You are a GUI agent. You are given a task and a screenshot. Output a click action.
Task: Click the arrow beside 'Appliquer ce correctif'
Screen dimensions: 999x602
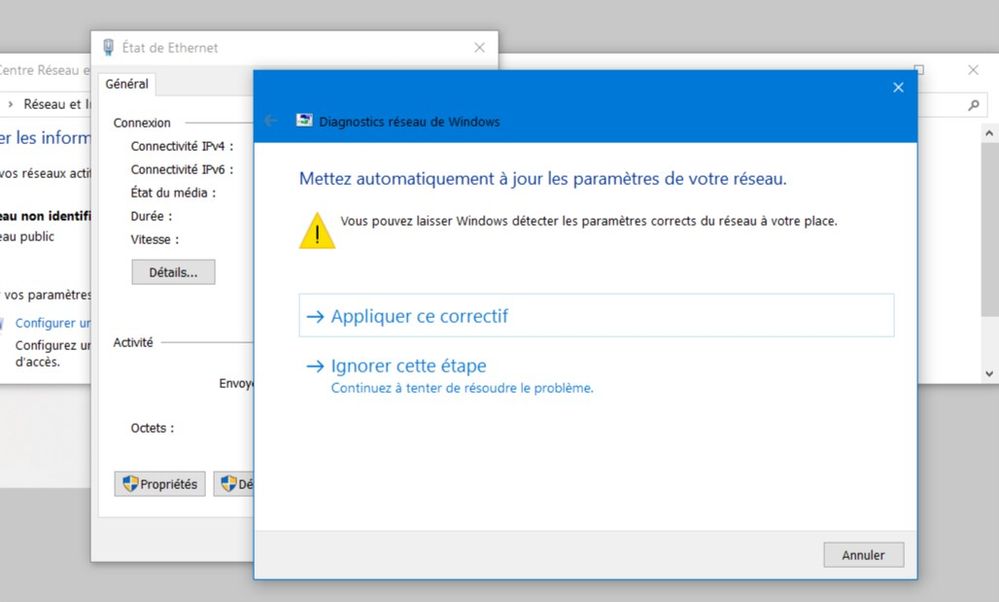click(x=315, y=317)
